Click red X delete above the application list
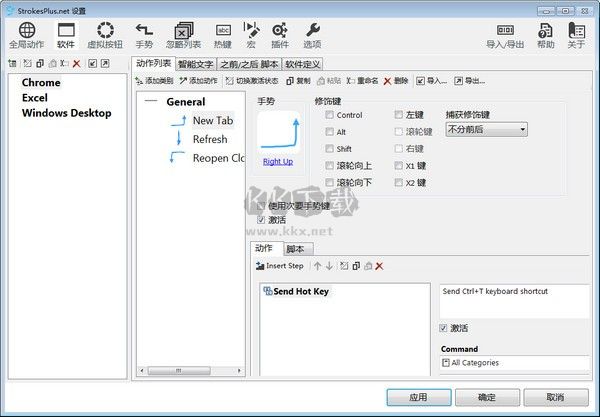 click(77, 64)
